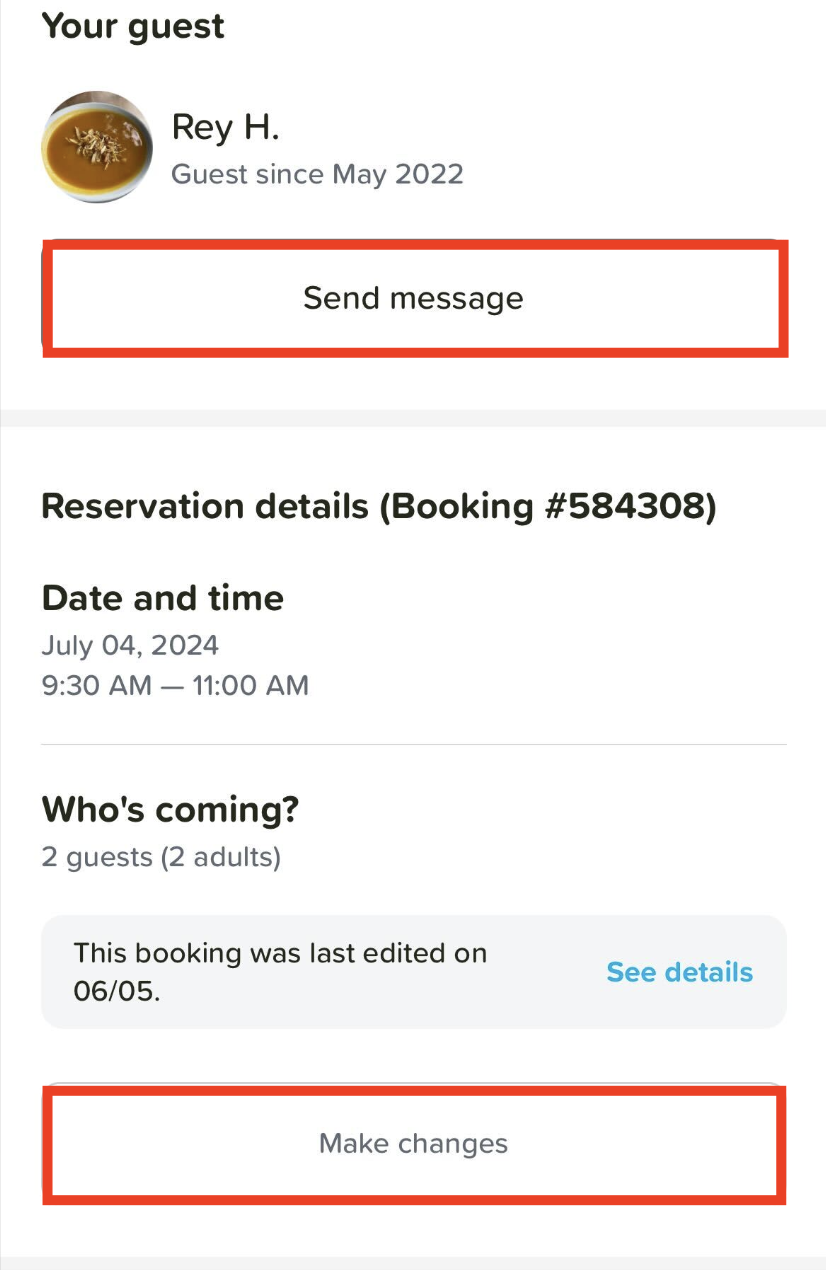This screenshot has width=826, height=1270.
Task: Click the 'Who's coming?' heading
Action: click(170, 809)
